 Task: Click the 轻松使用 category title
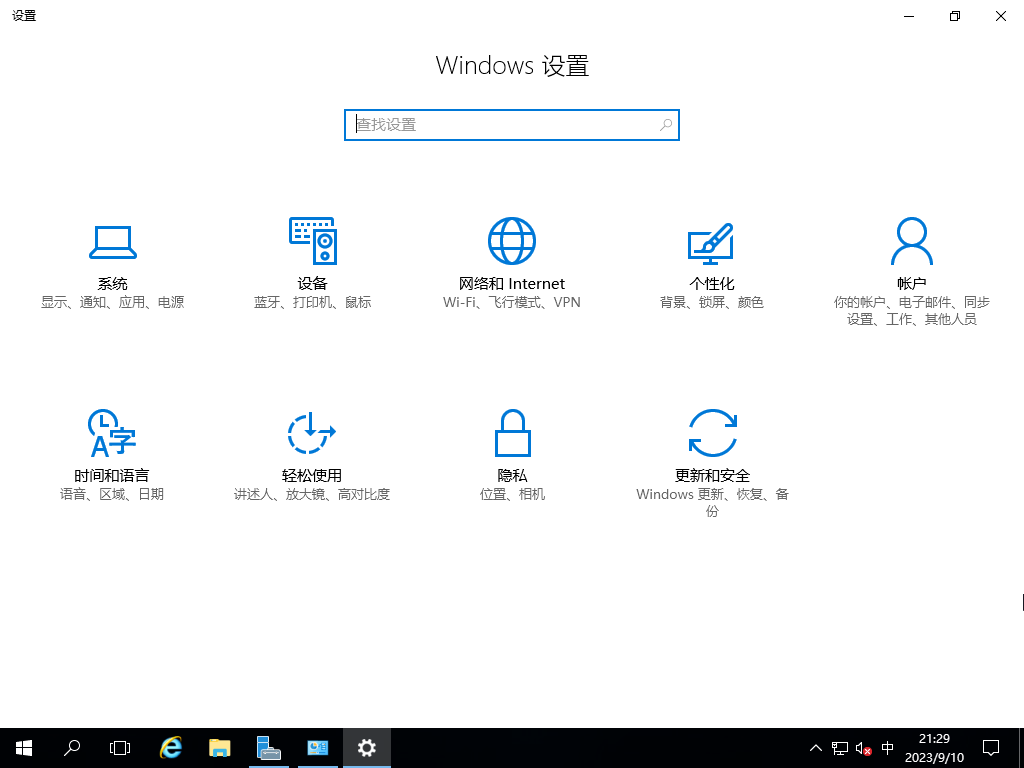coord(312,475)
